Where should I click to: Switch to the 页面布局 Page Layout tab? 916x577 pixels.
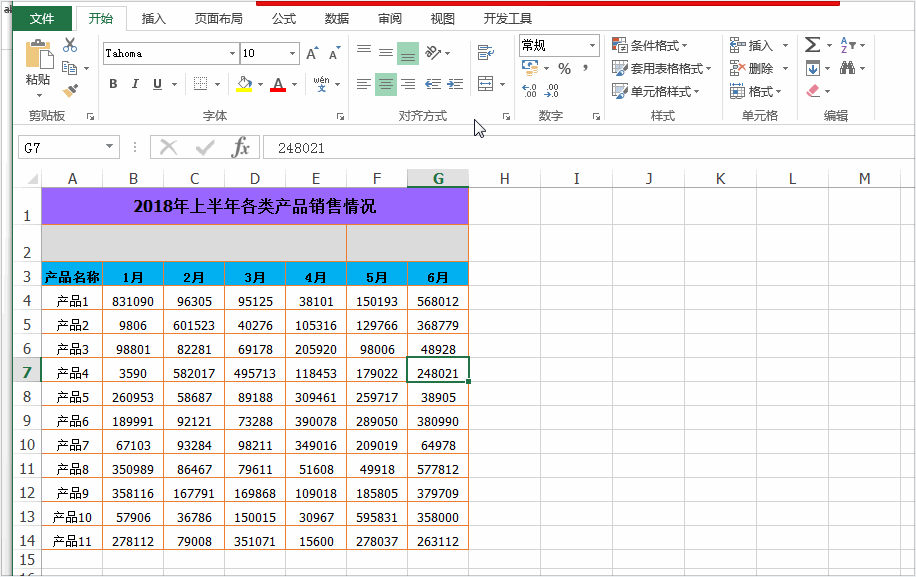click(x=218, y=19)
